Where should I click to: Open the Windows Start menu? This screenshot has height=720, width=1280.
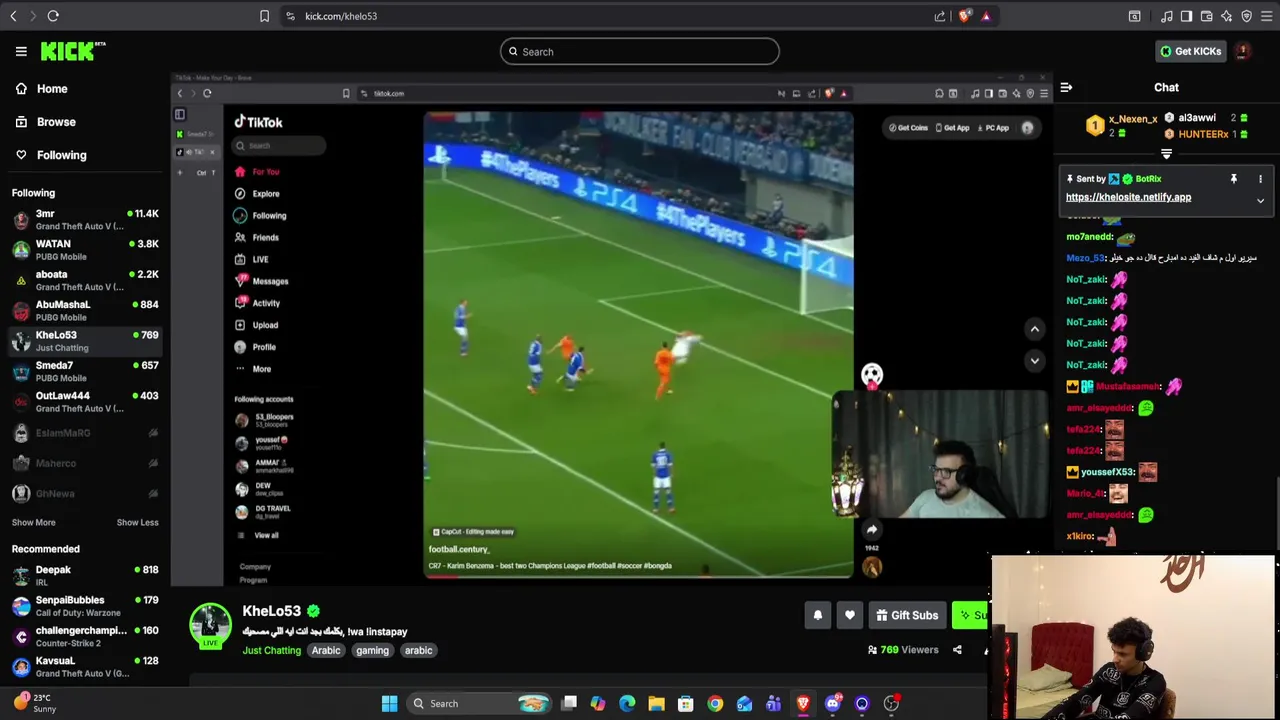(389, 704)
